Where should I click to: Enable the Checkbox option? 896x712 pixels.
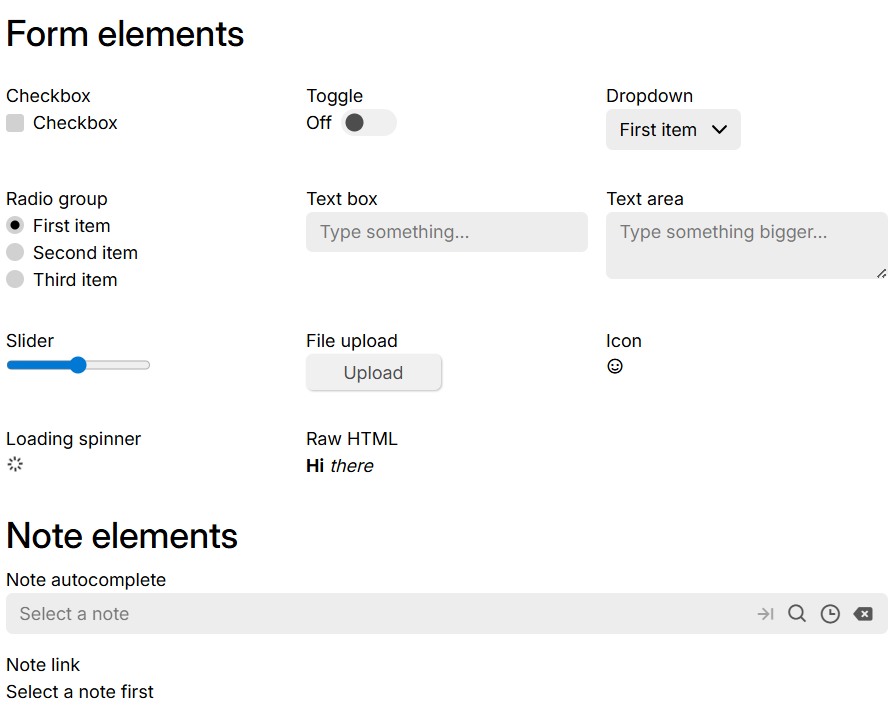pos(14,122)
